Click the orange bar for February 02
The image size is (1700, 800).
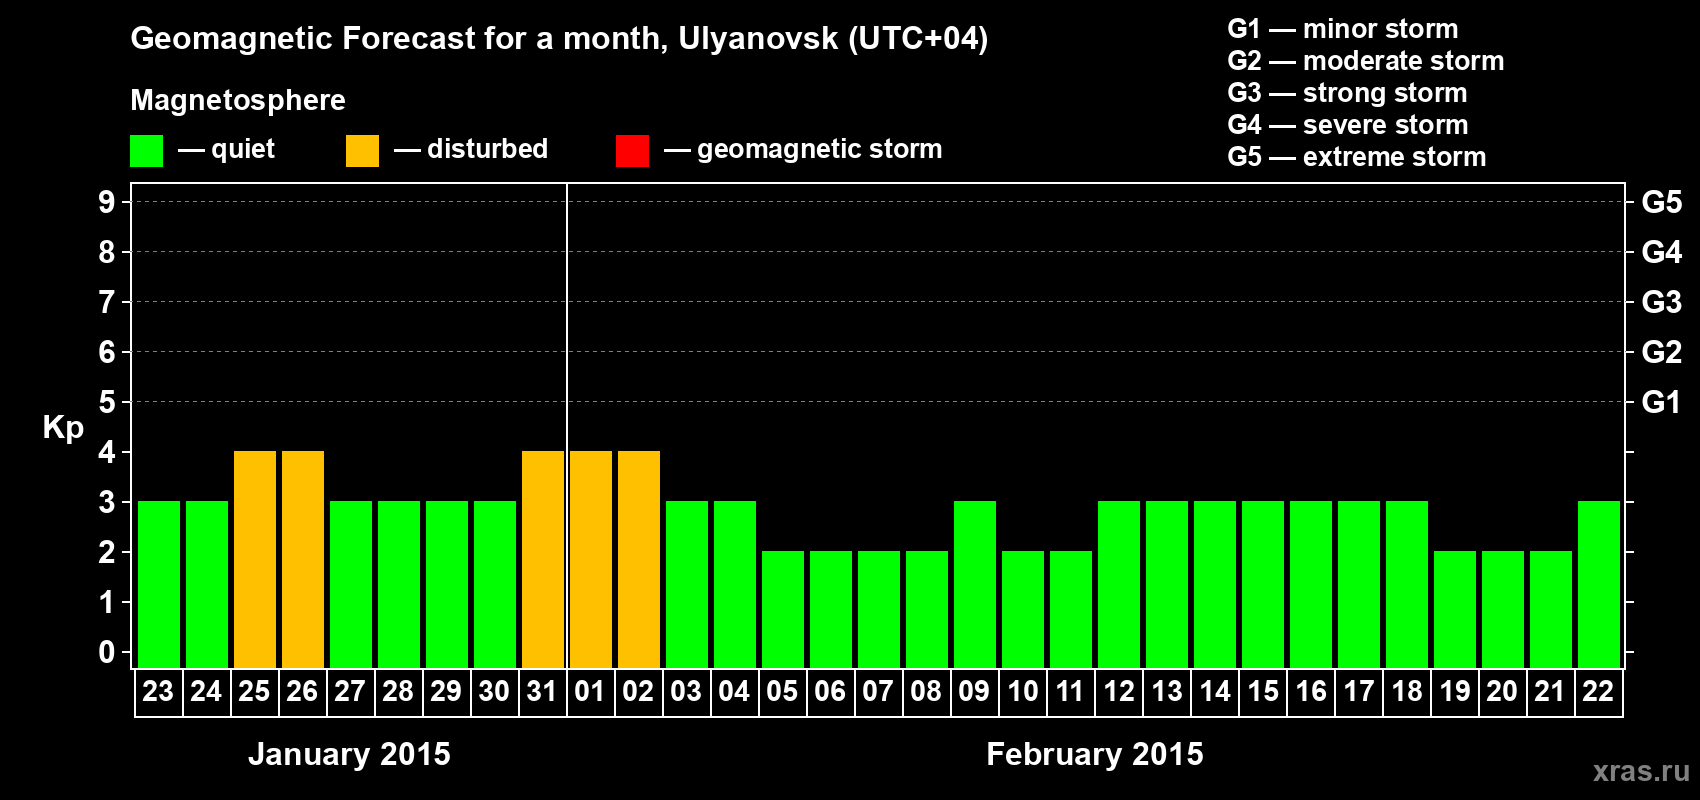639,560
